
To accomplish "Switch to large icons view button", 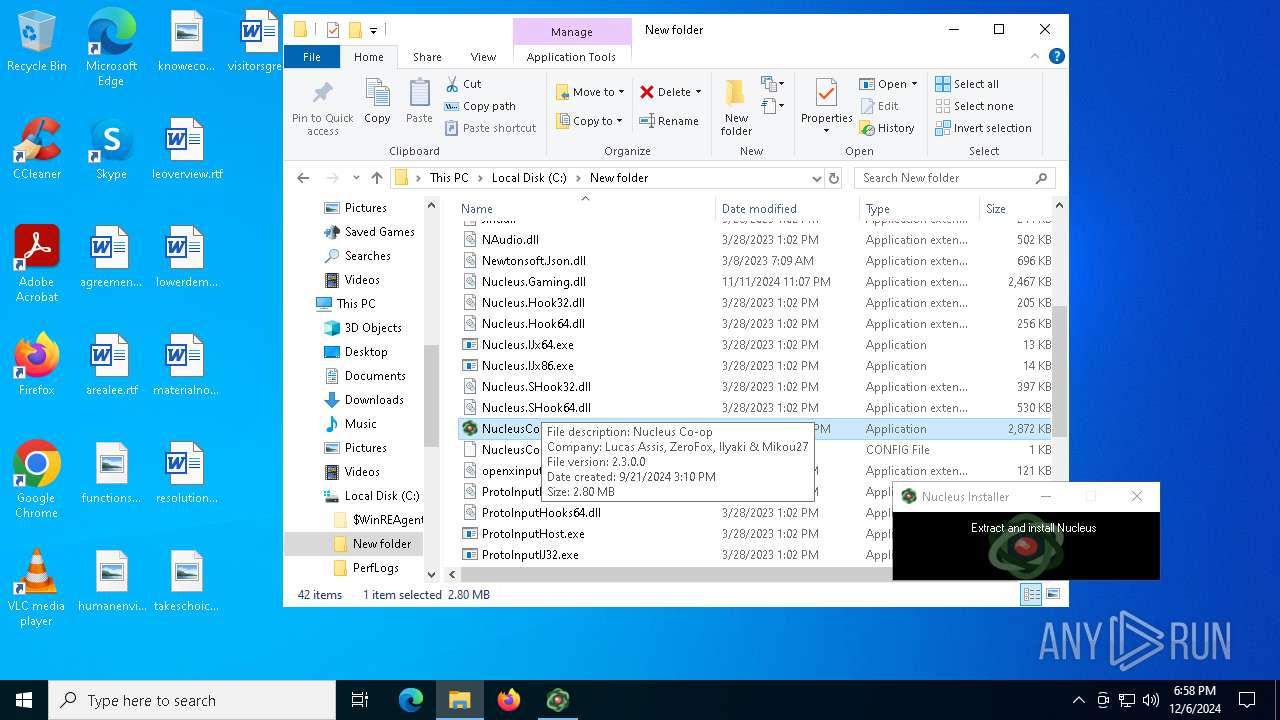I will click(1052, 594).
